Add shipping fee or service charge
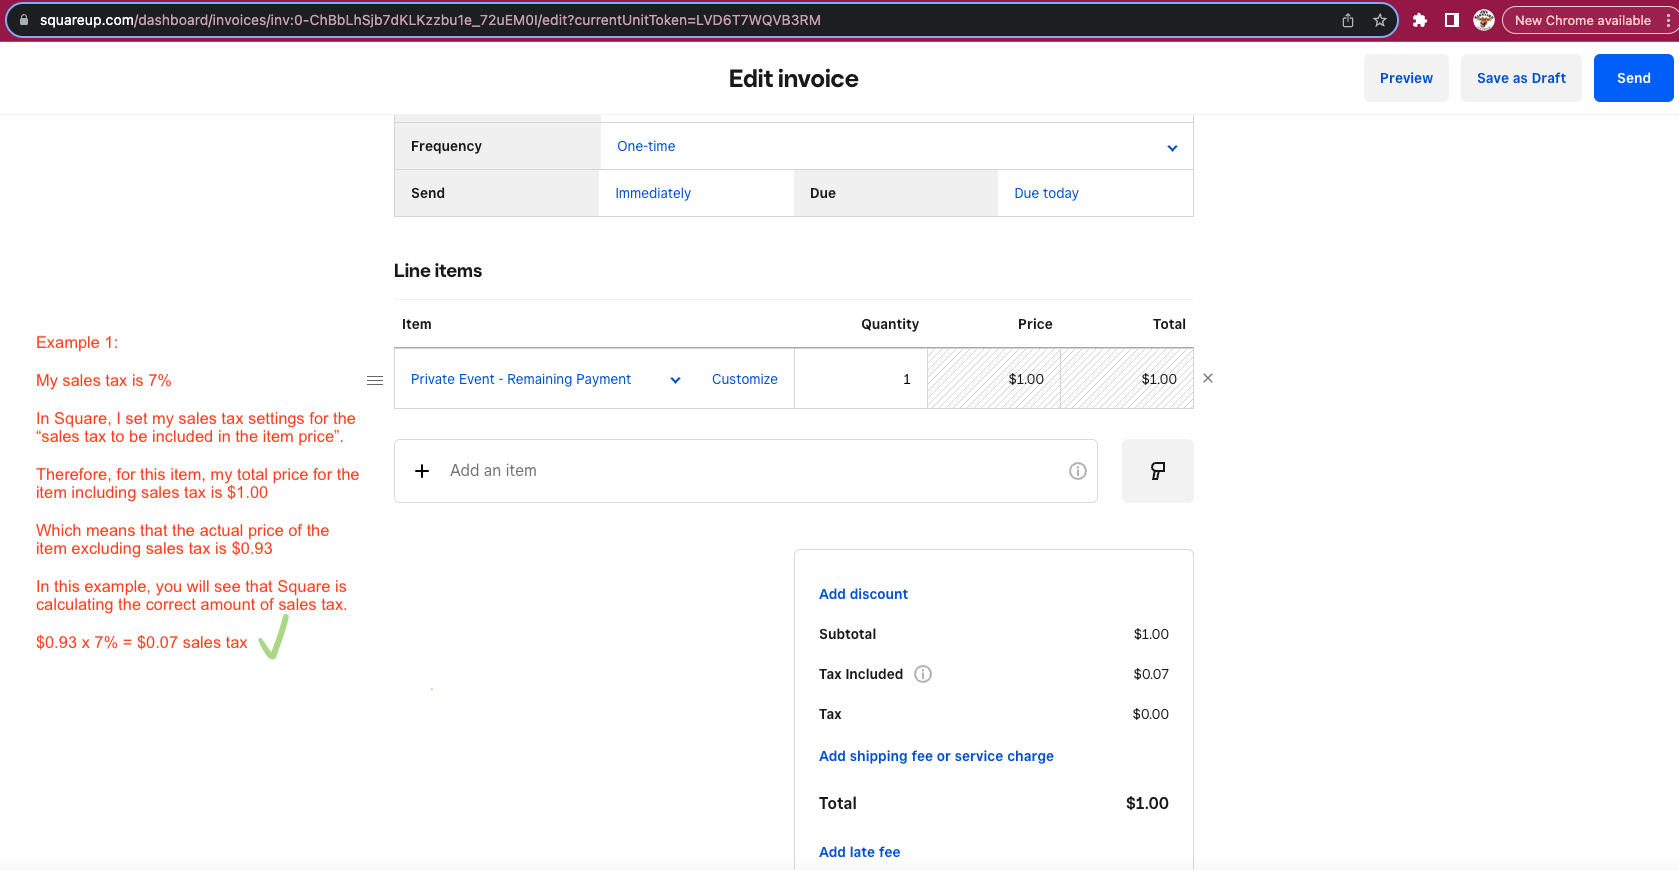The width and height of the screenshot is (1679, 870). [936, 756]
